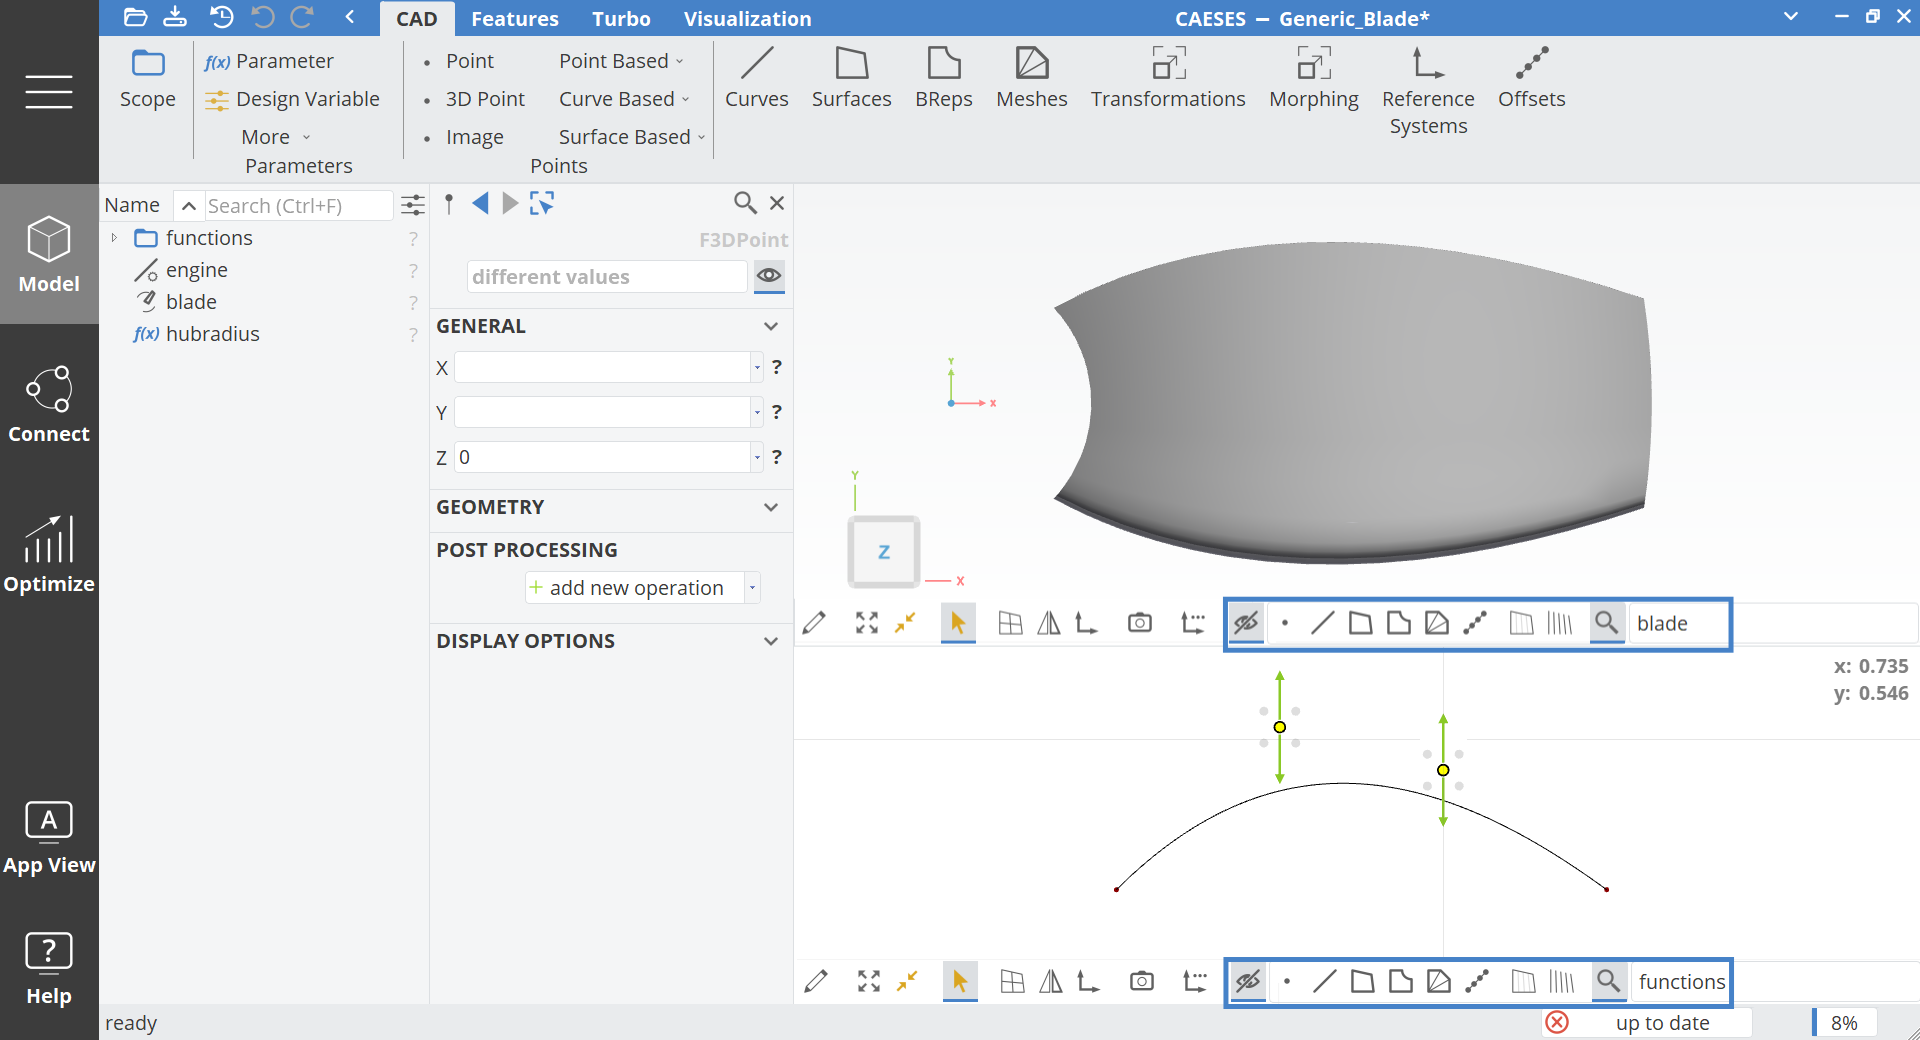Toggle hidden-objects filter in functions view toolbar
Screen dimensions: 1920x1040
point(1248,982)
